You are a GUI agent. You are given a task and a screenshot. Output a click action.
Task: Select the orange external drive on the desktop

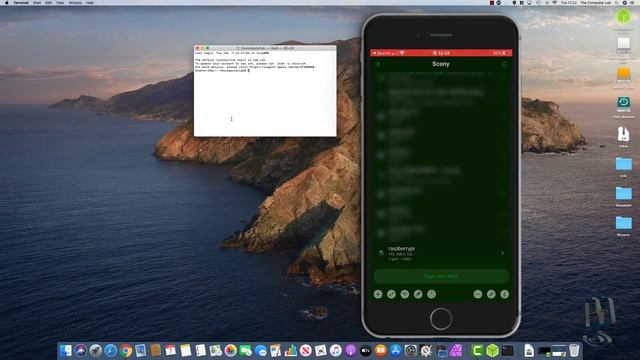[x=623, y=76]
